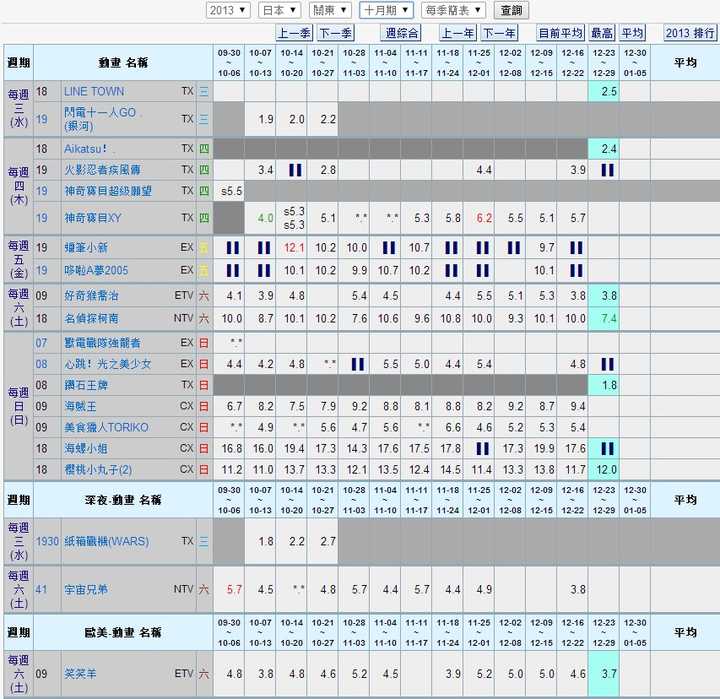The width and height of the screenshot is (720, 699).
Task: Open the 閃電十一人GO (銀河) link
Action: click(100, 119)
